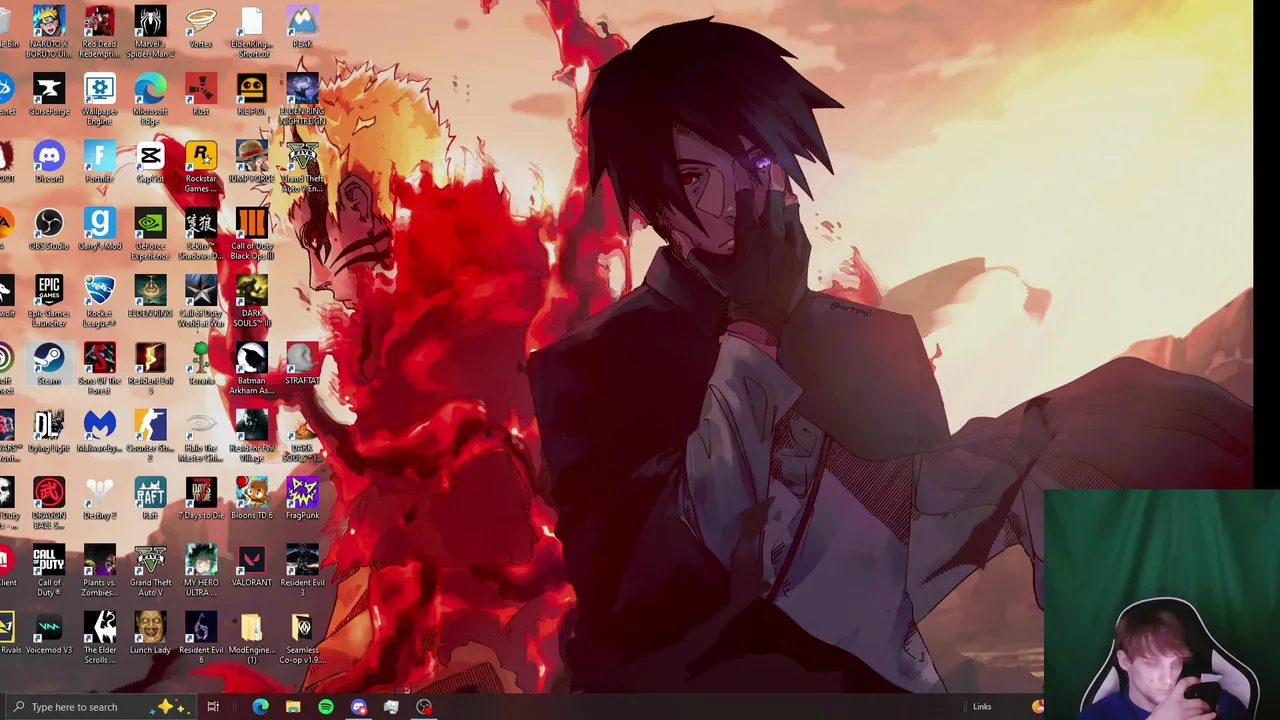Select the Fortnite shortcut
The height and width of the screenshot is (720, 1280).
[99, 161]
